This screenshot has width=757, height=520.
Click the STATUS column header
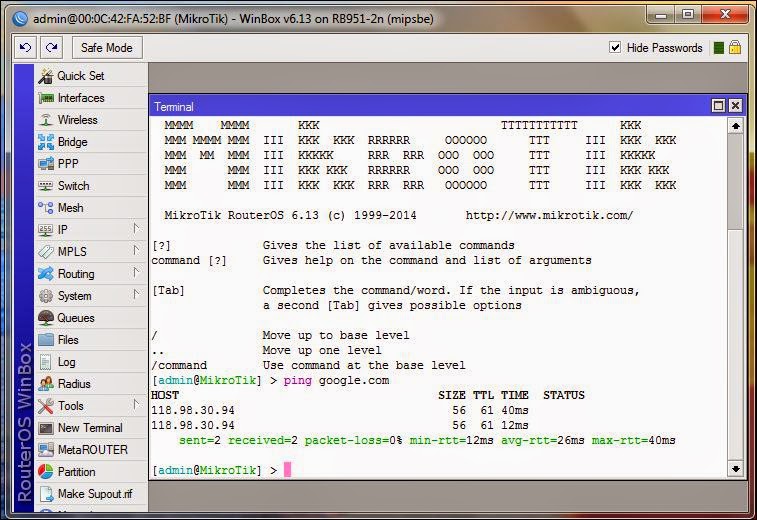tap(563, 395)
